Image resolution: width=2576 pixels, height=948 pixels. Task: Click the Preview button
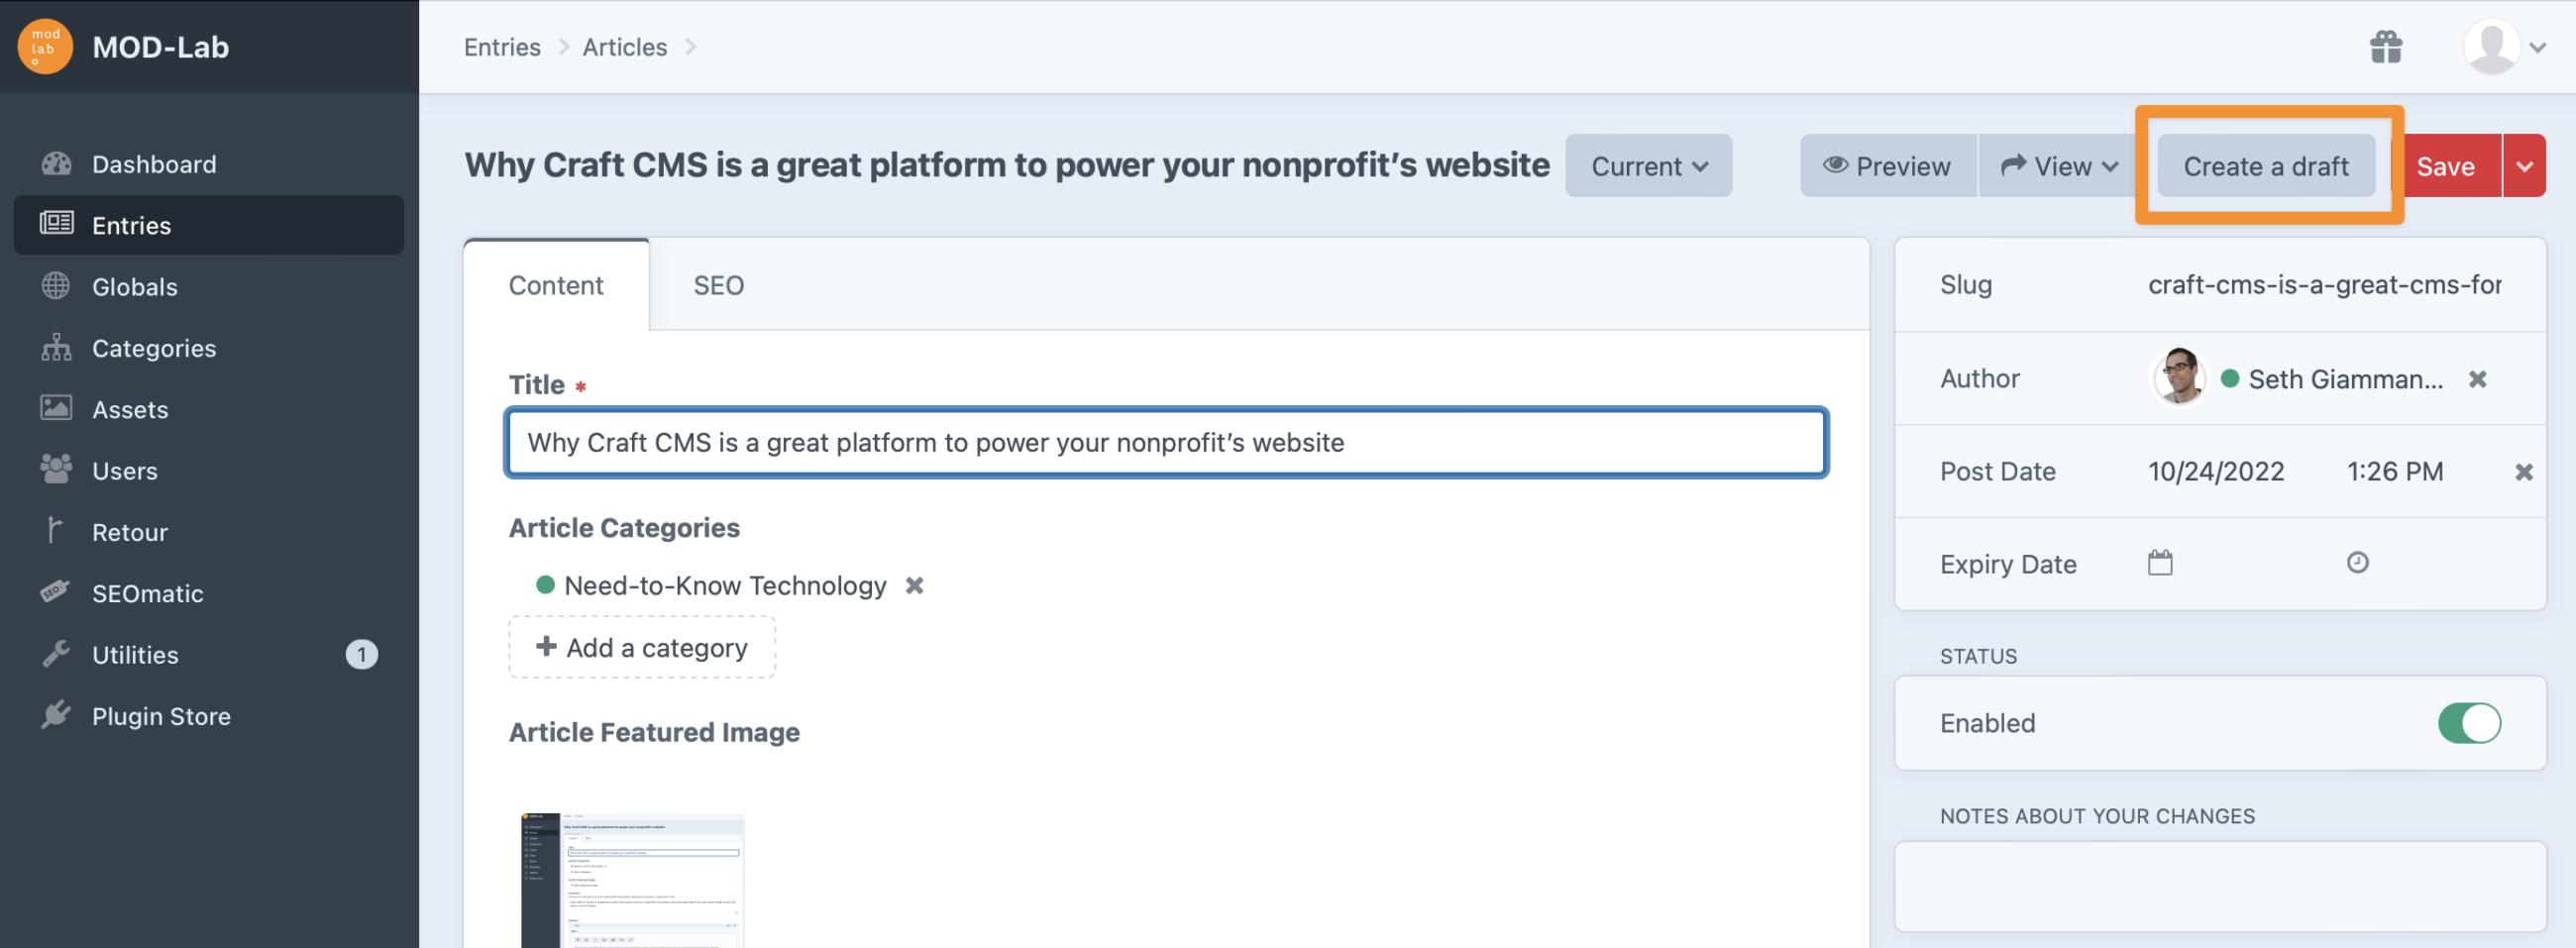1887,166
